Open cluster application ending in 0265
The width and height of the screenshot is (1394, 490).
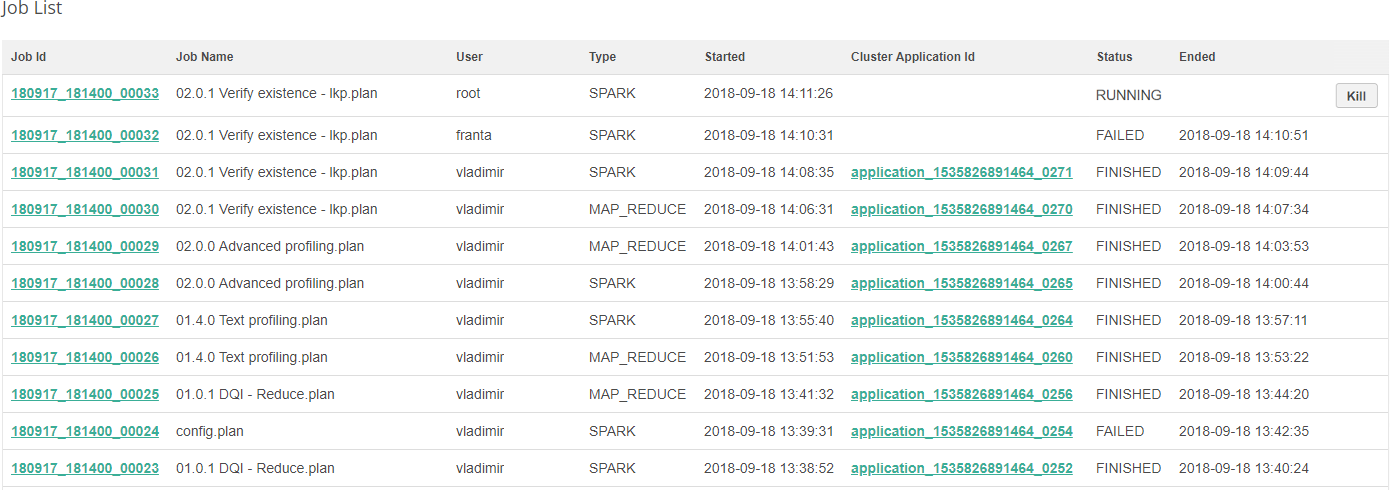tap(961, 283)
